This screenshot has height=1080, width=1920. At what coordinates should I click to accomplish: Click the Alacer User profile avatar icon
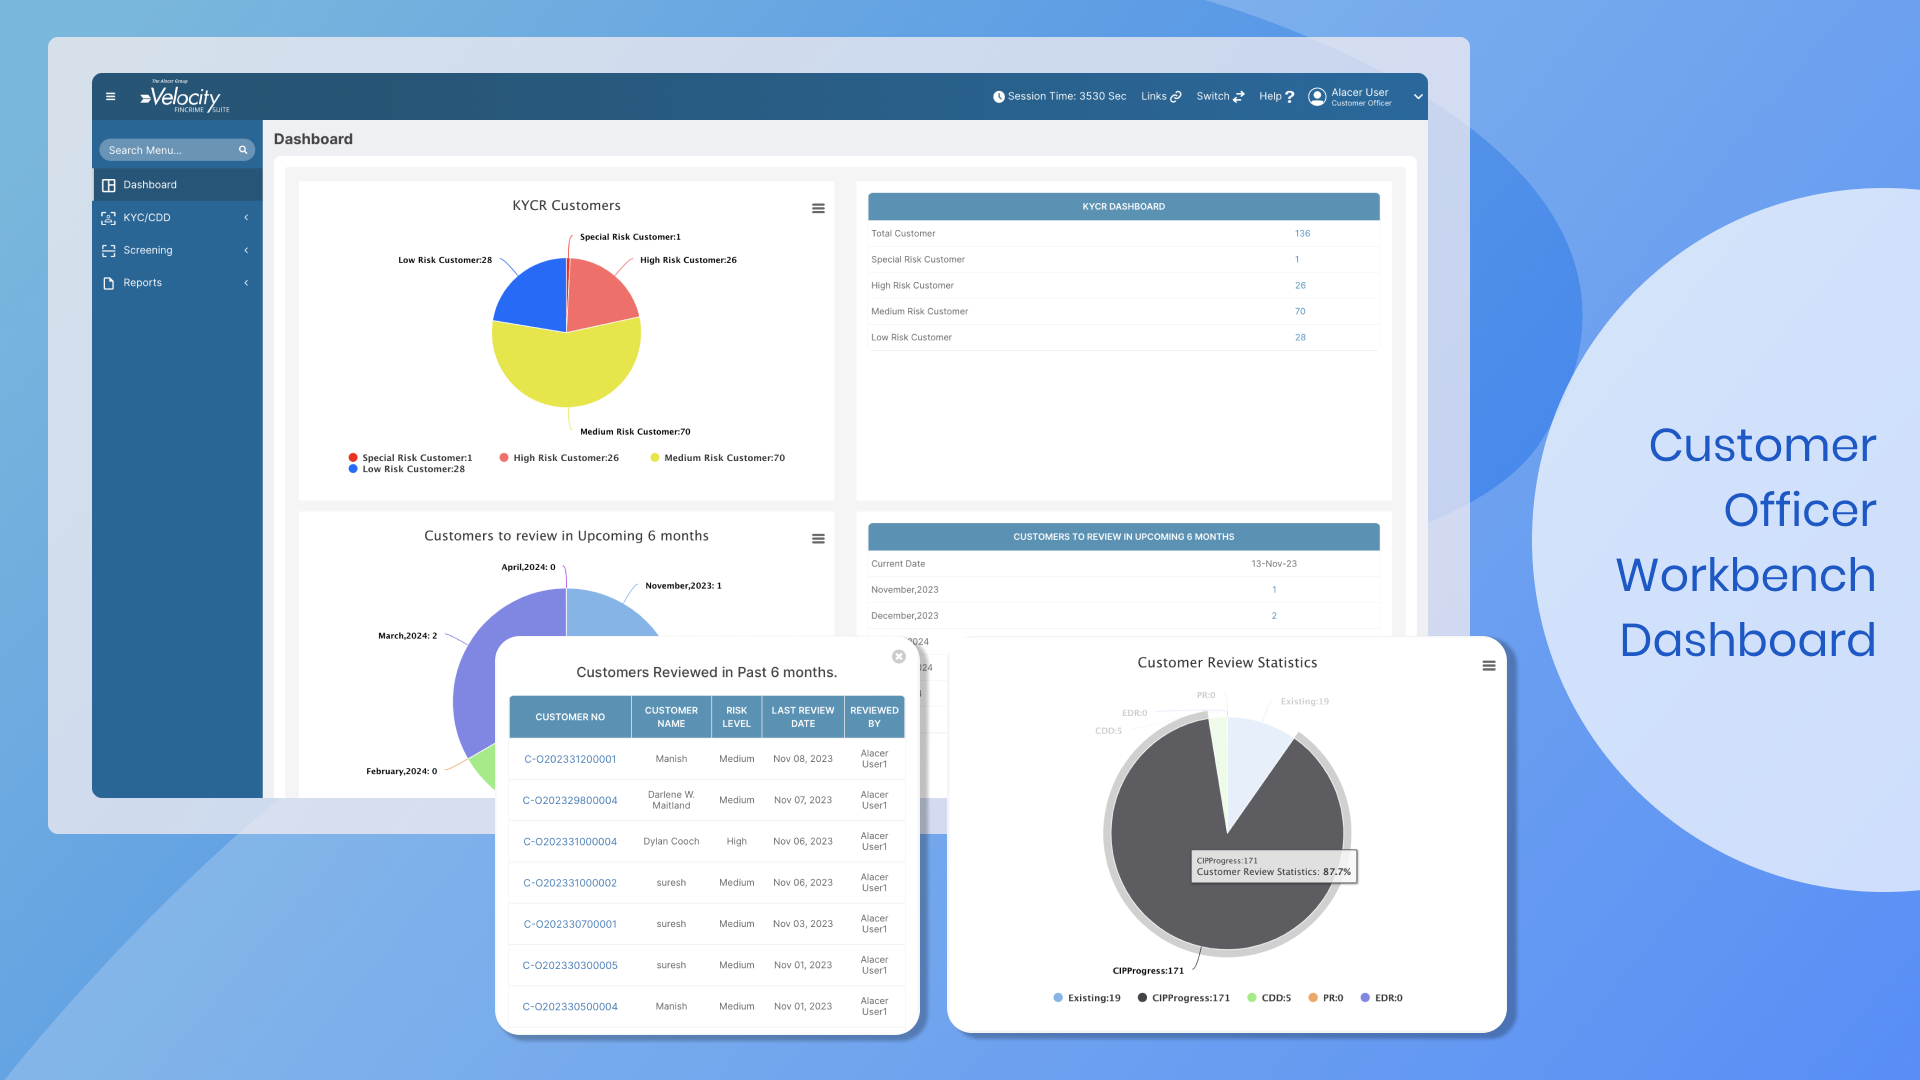[x=1317, y=96]
